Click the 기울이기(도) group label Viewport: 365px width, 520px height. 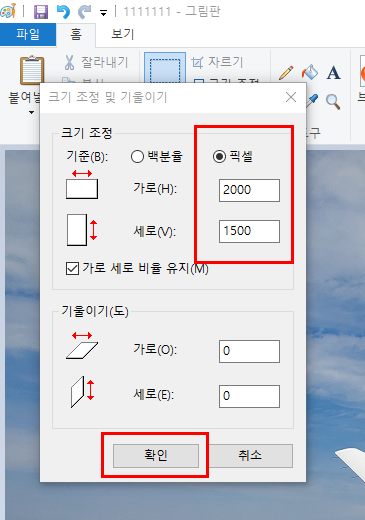click(x=95, y=311)
